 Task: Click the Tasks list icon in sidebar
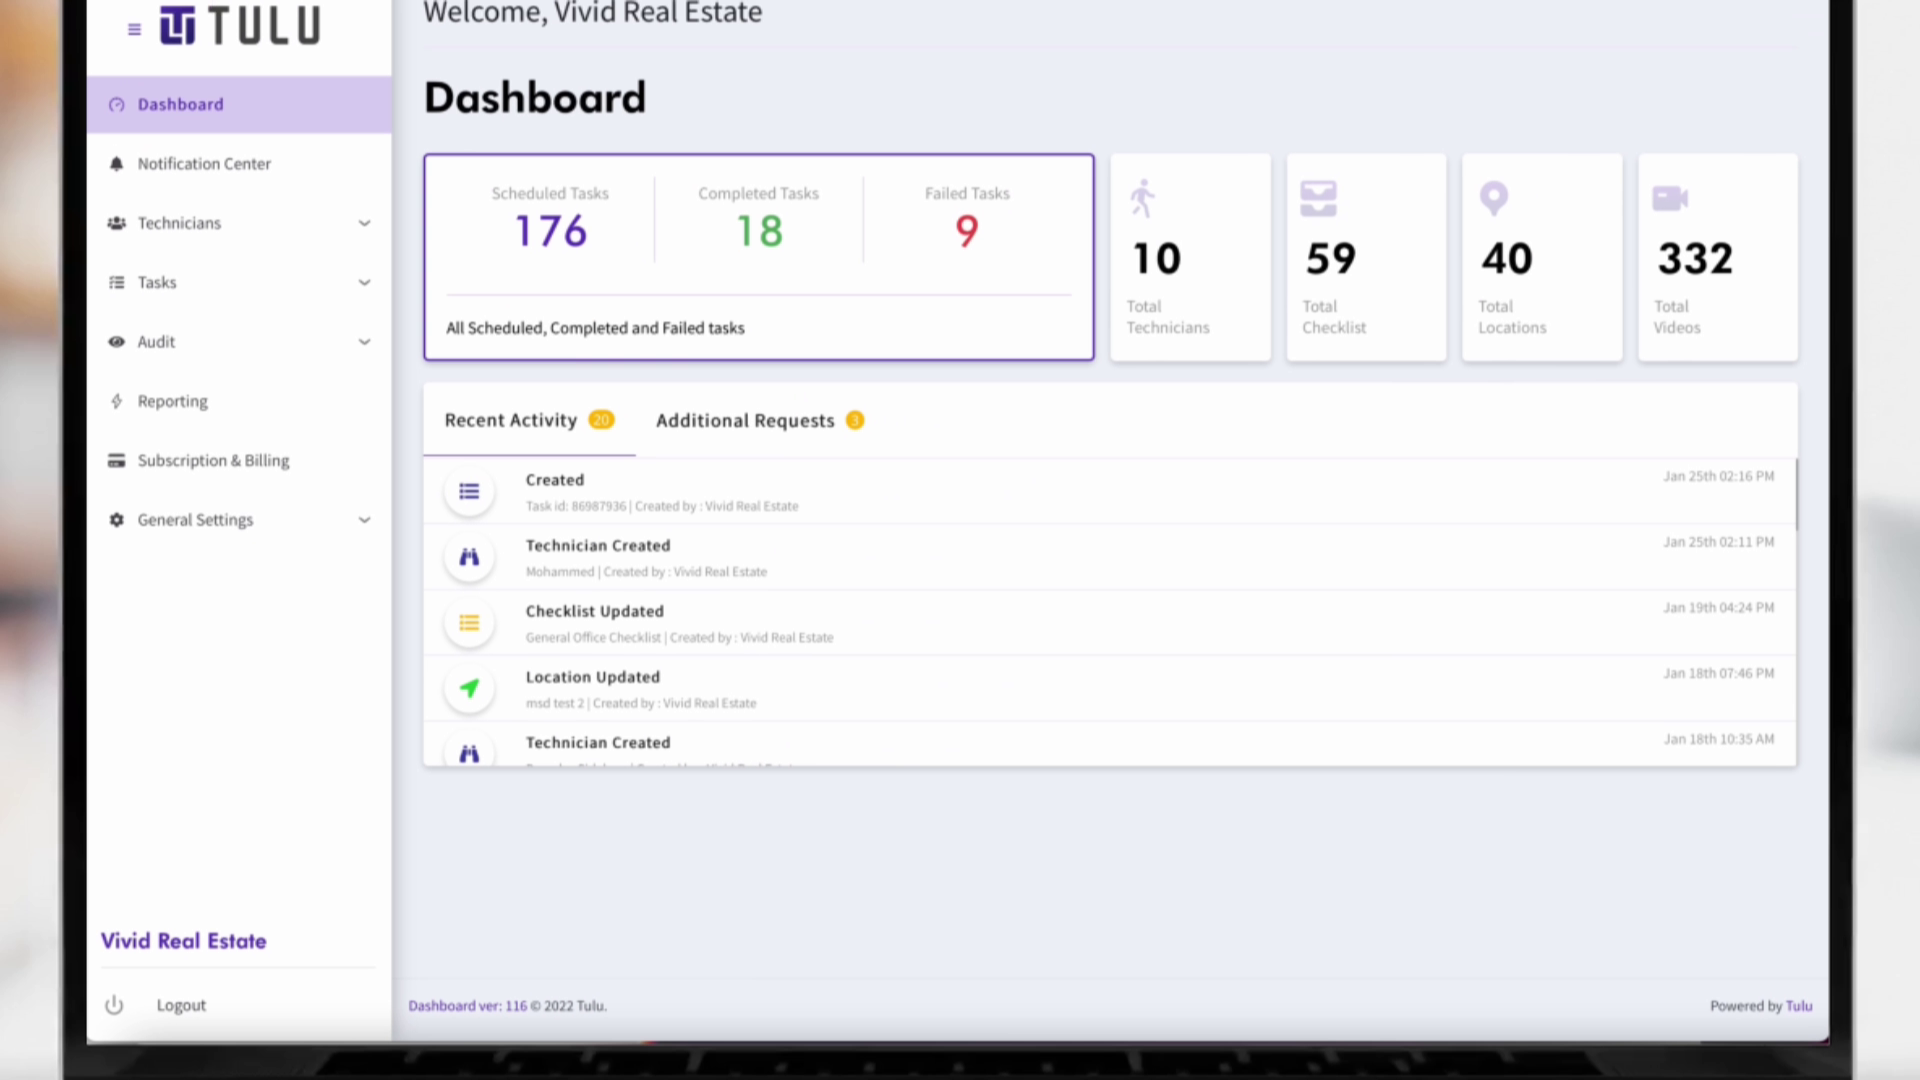pyautogui.click(x=117, y=282)
